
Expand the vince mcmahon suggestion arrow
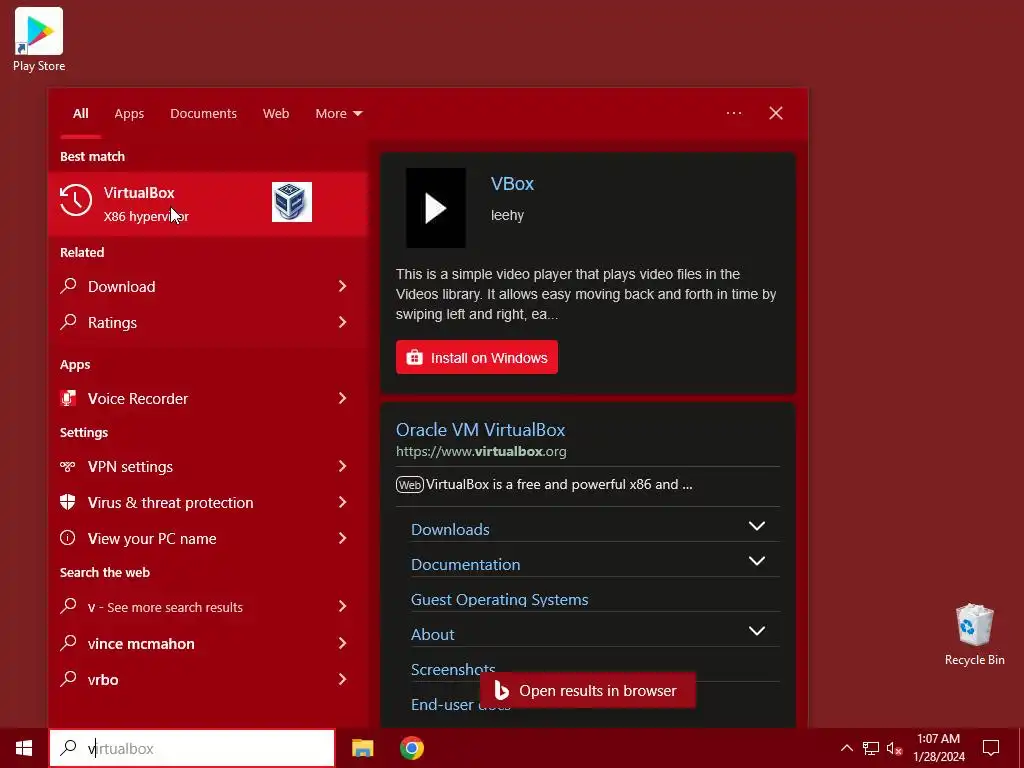(342, 643)
